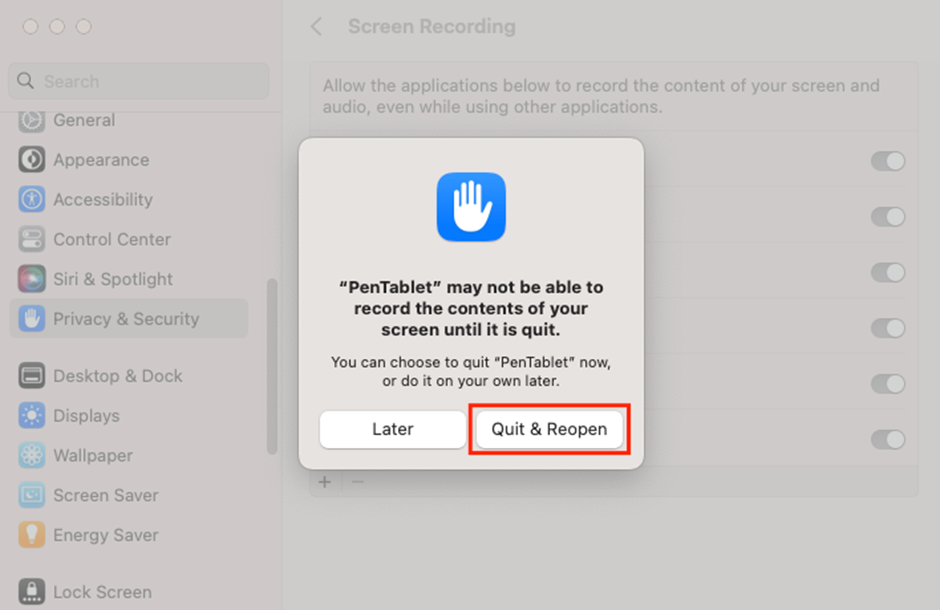Go back using the chevron arrow
Image resolution: width=940 pixels, height=610 pixels.
[x=317, y=27]
